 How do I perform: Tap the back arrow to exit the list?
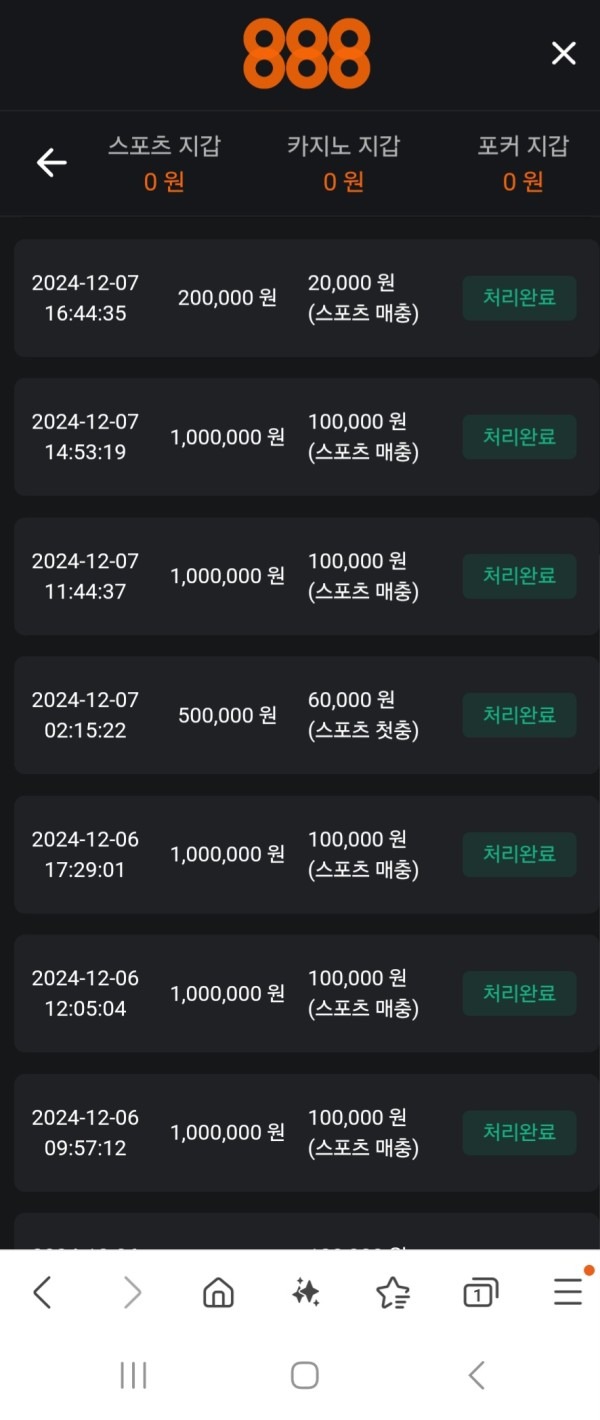coord(51,162)
